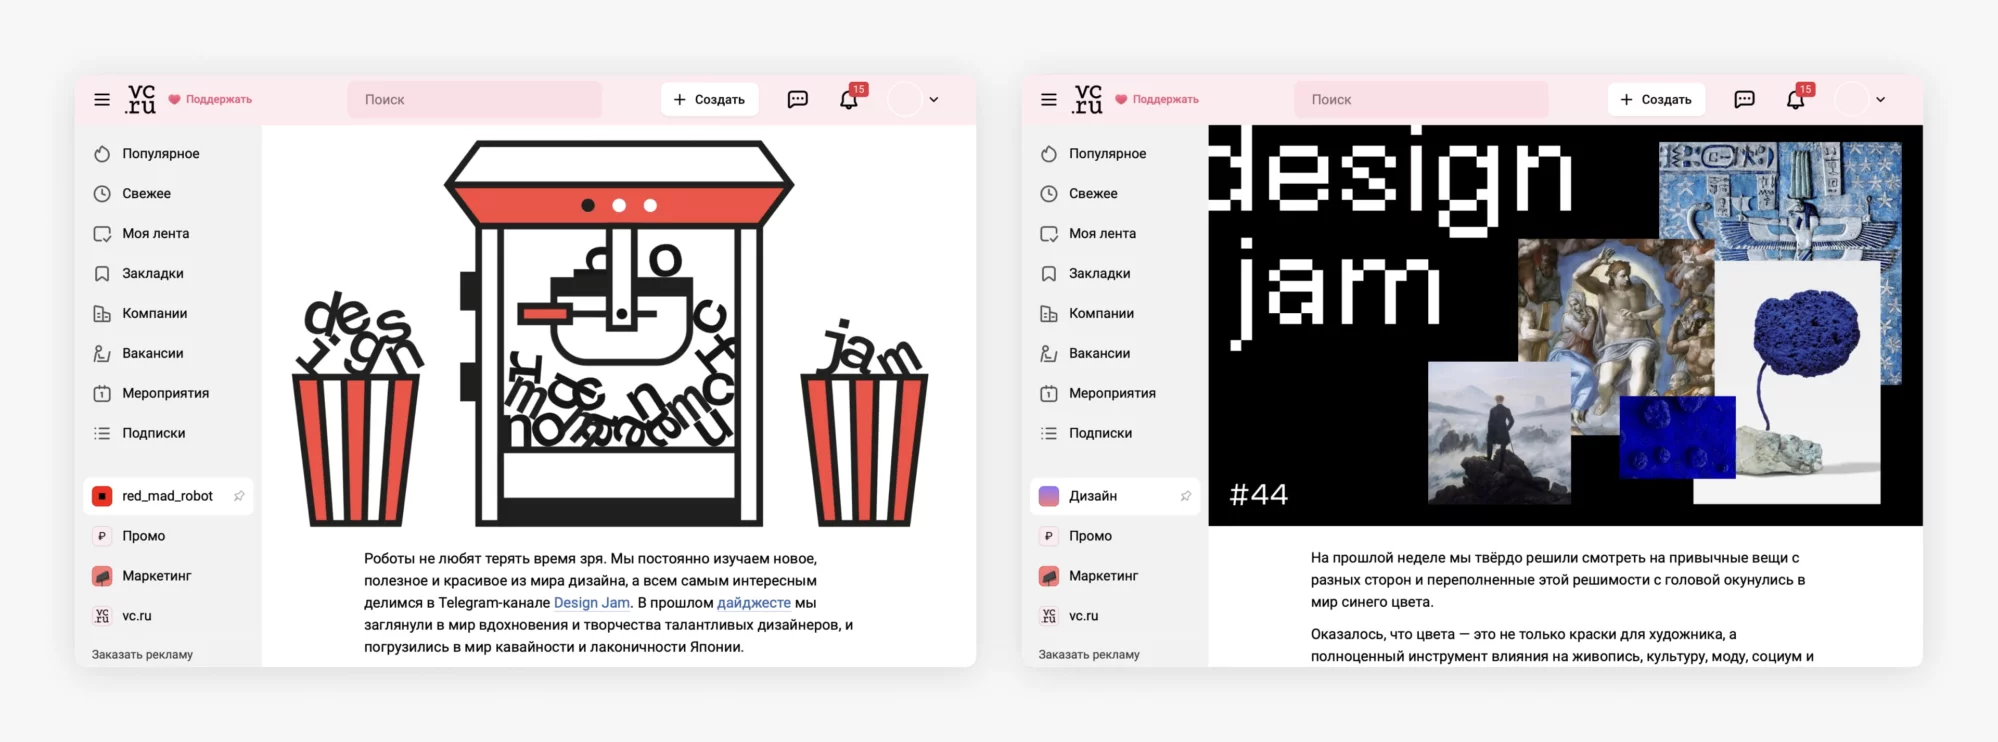The width and height of the screenshot is (1998, 742).
Task: Click Подписки list icon in right window
Action: 1049,434
